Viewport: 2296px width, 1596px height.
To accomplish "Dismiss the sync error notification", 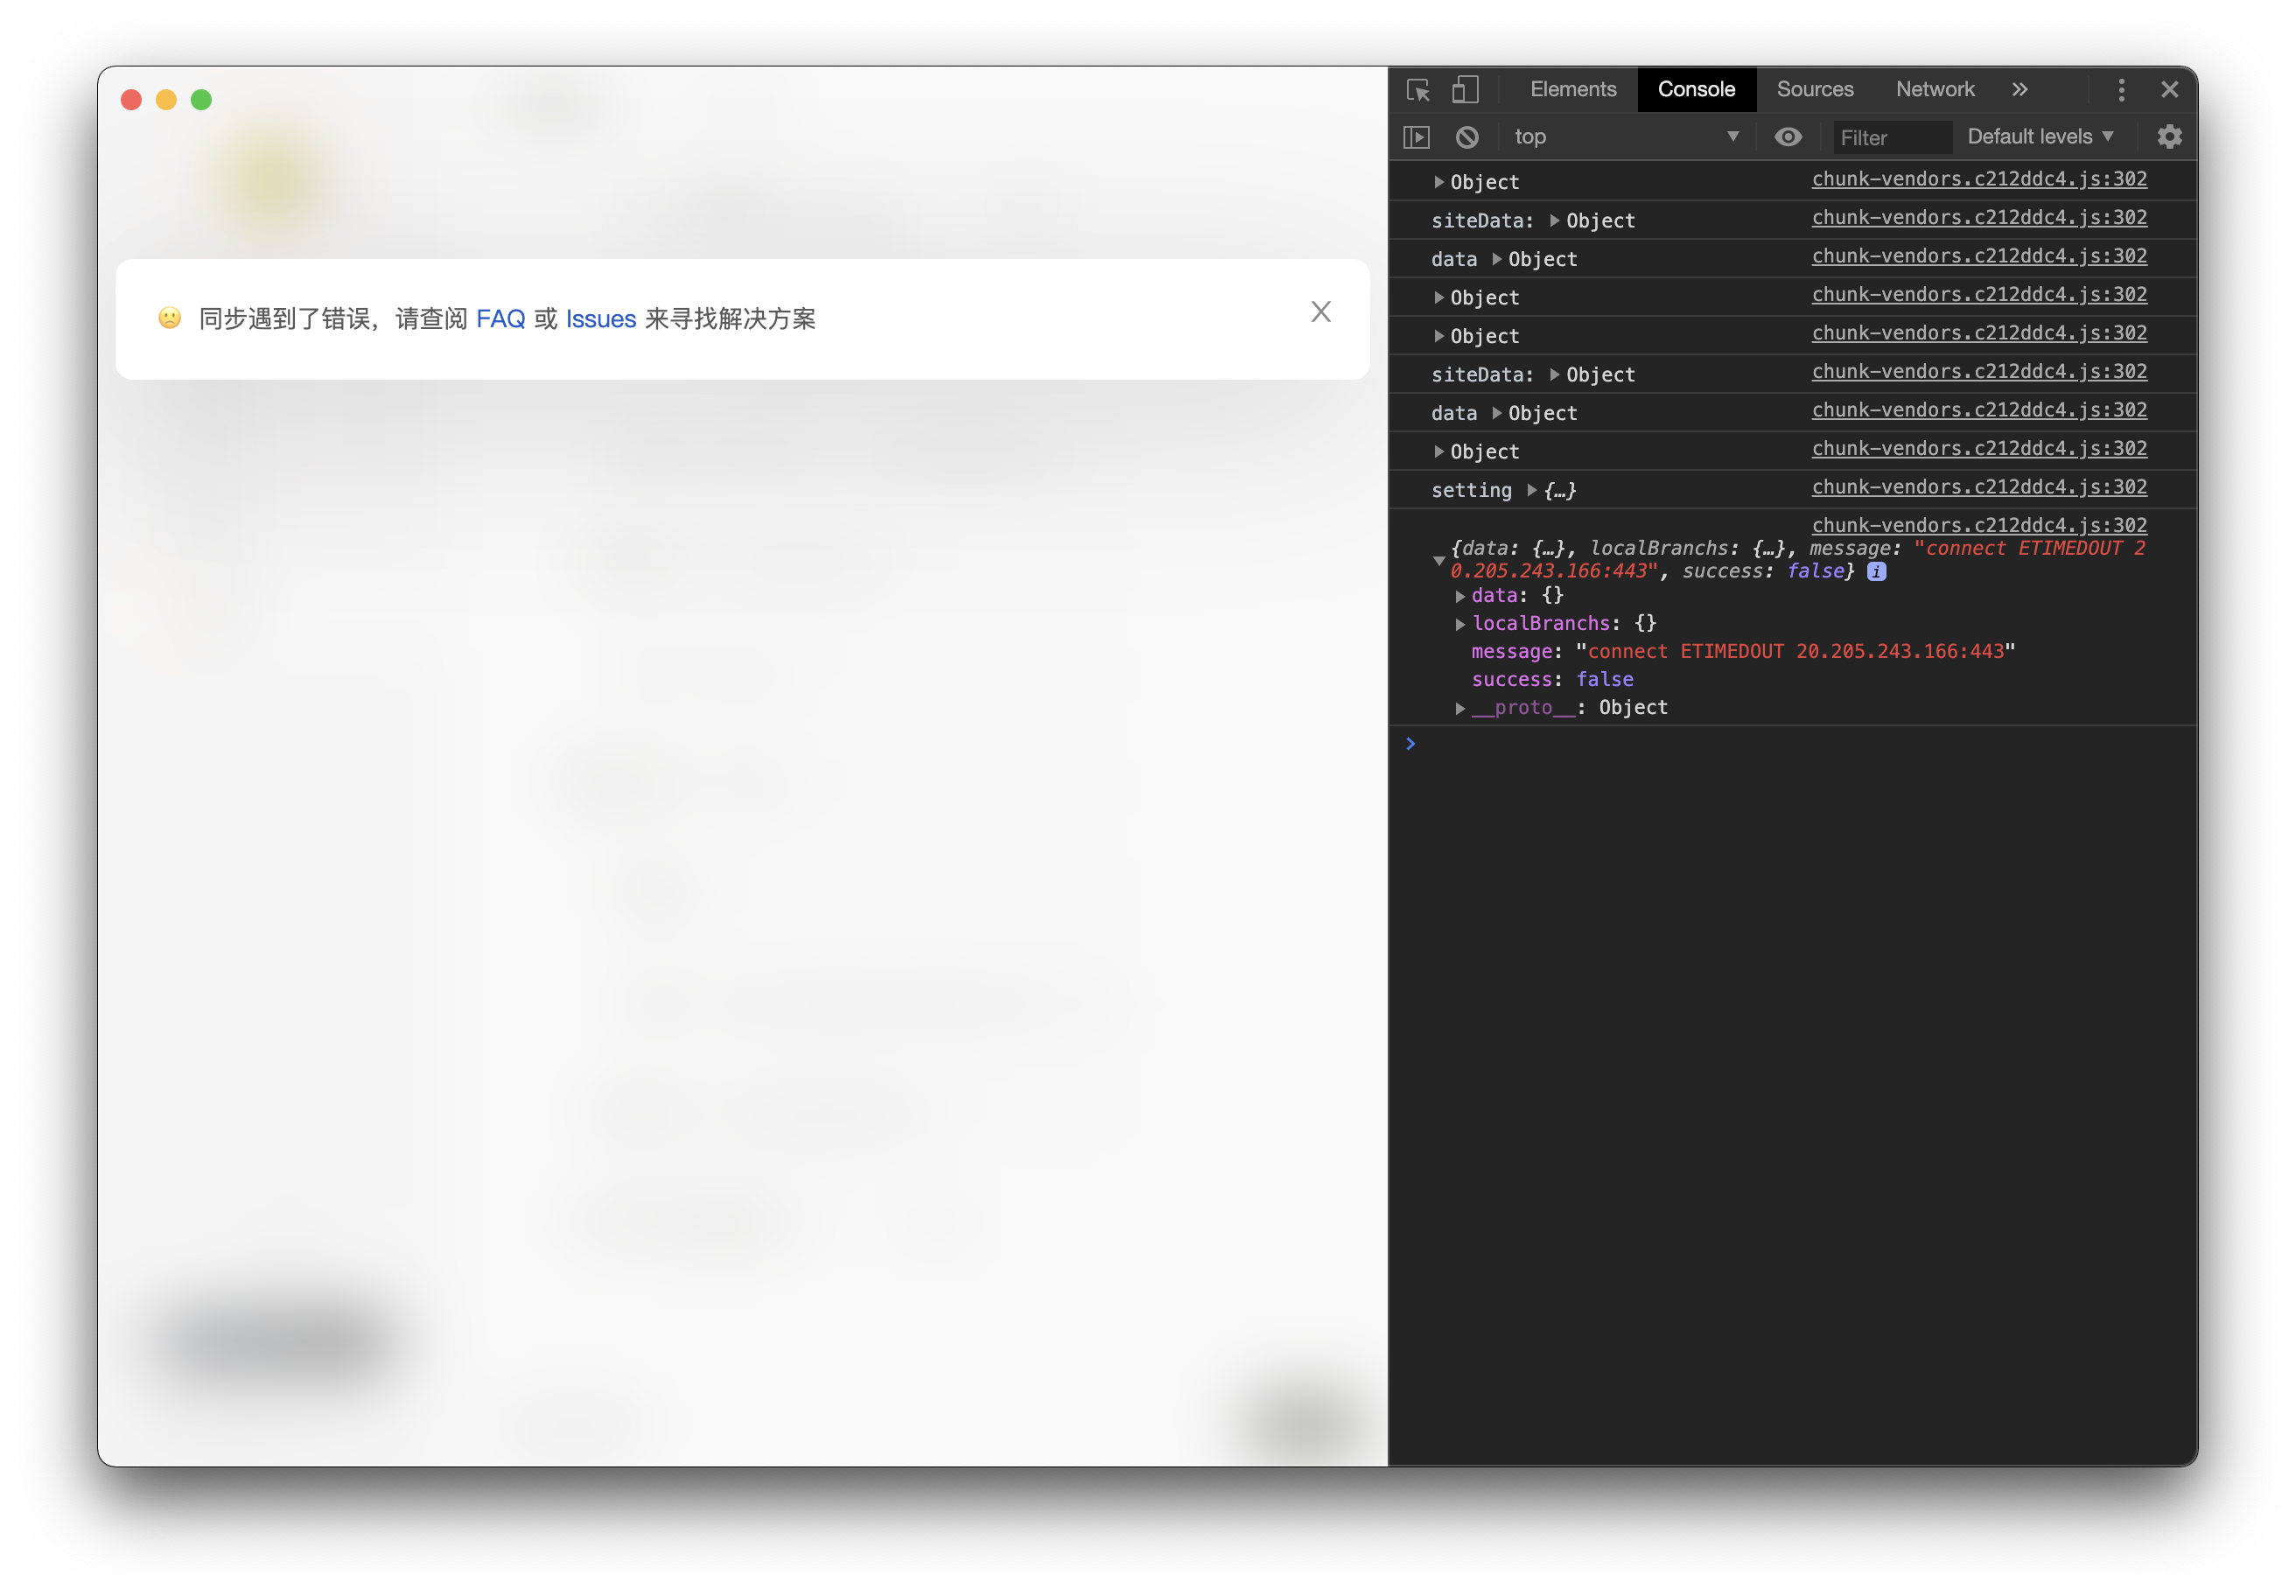I will (x=1321, y=312).
